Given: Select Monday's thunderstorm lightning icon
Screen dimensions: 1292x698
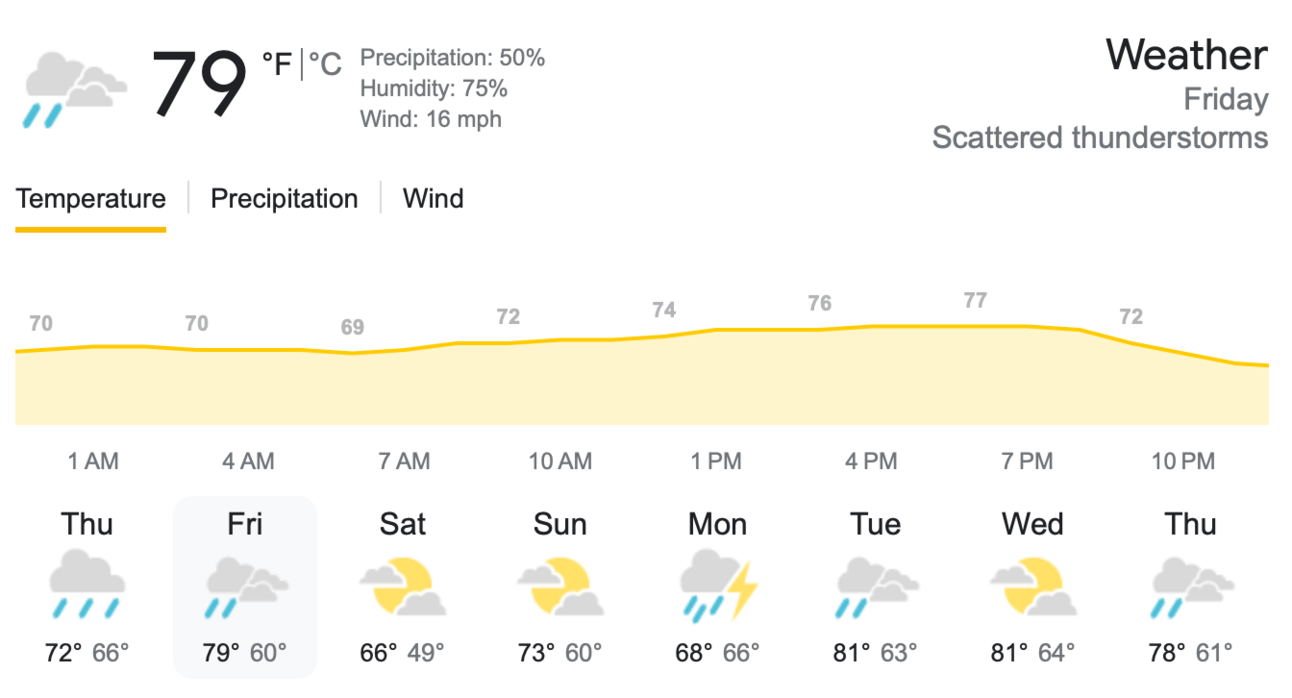Looking at the screenshot, I should (x=718, y=586).
